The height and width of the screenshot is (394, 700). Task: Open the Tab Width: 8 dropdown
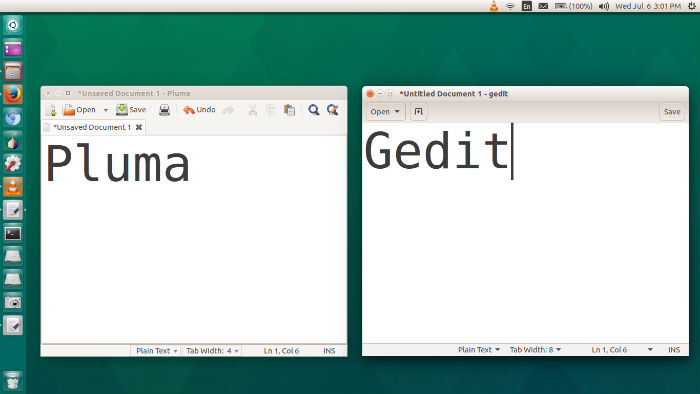coord(535,350)
